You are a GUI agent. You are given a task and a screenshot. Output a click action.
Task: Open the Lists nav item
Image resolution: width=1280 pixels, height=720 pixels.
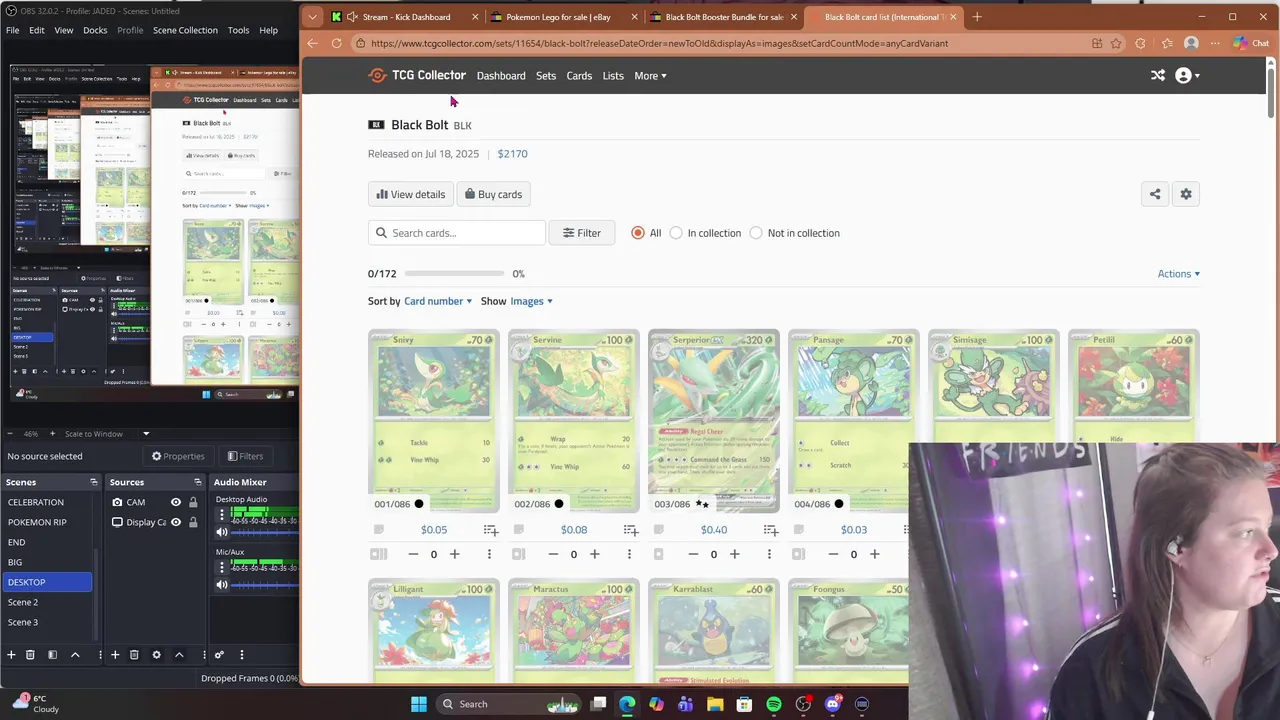[613, 75]
